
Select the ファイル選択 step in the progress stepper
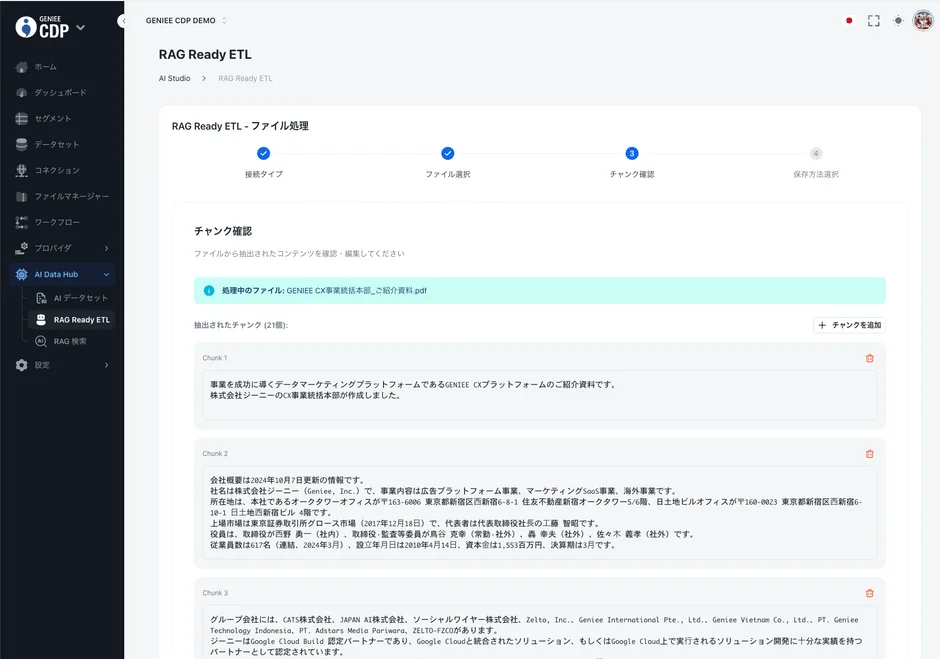pyautogui.click(x=447, y=154)
